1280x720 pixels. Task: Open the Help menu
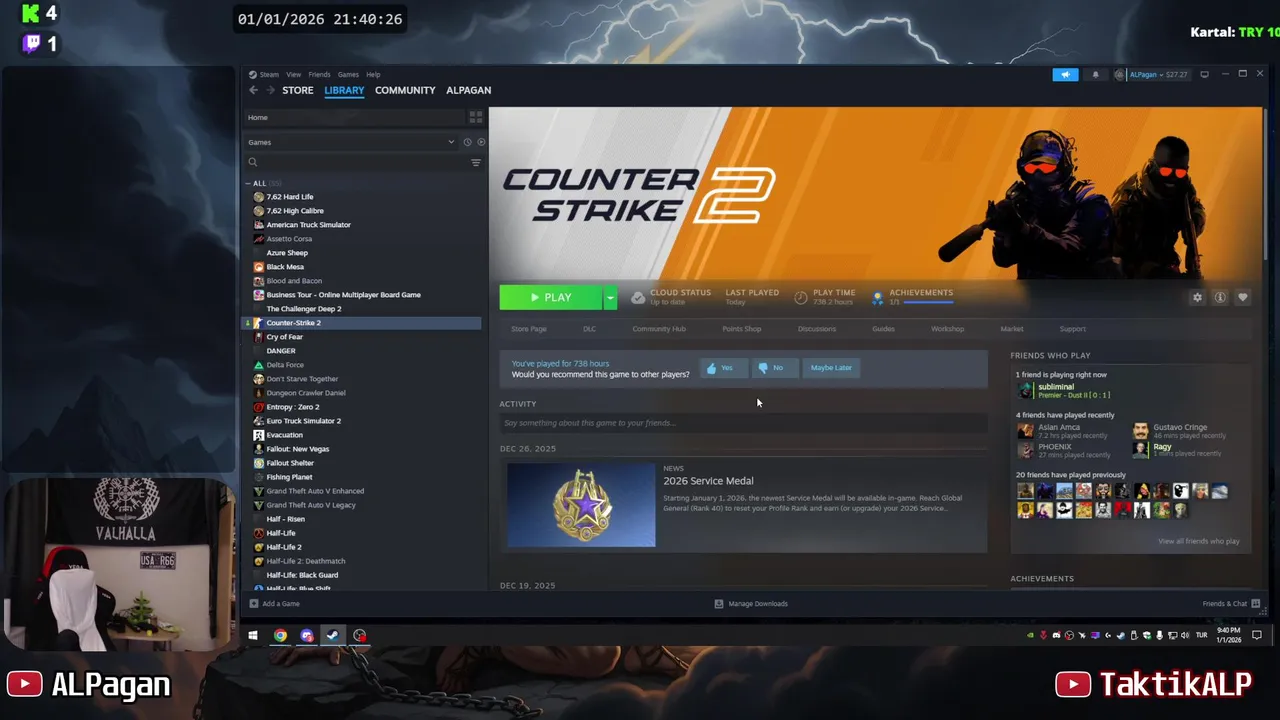[373, 75]
